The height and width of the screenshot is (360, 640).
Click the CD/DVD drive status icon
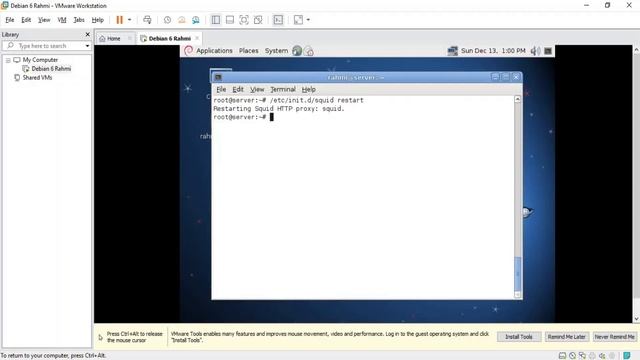pyautogui.click(x=572, y=356)
